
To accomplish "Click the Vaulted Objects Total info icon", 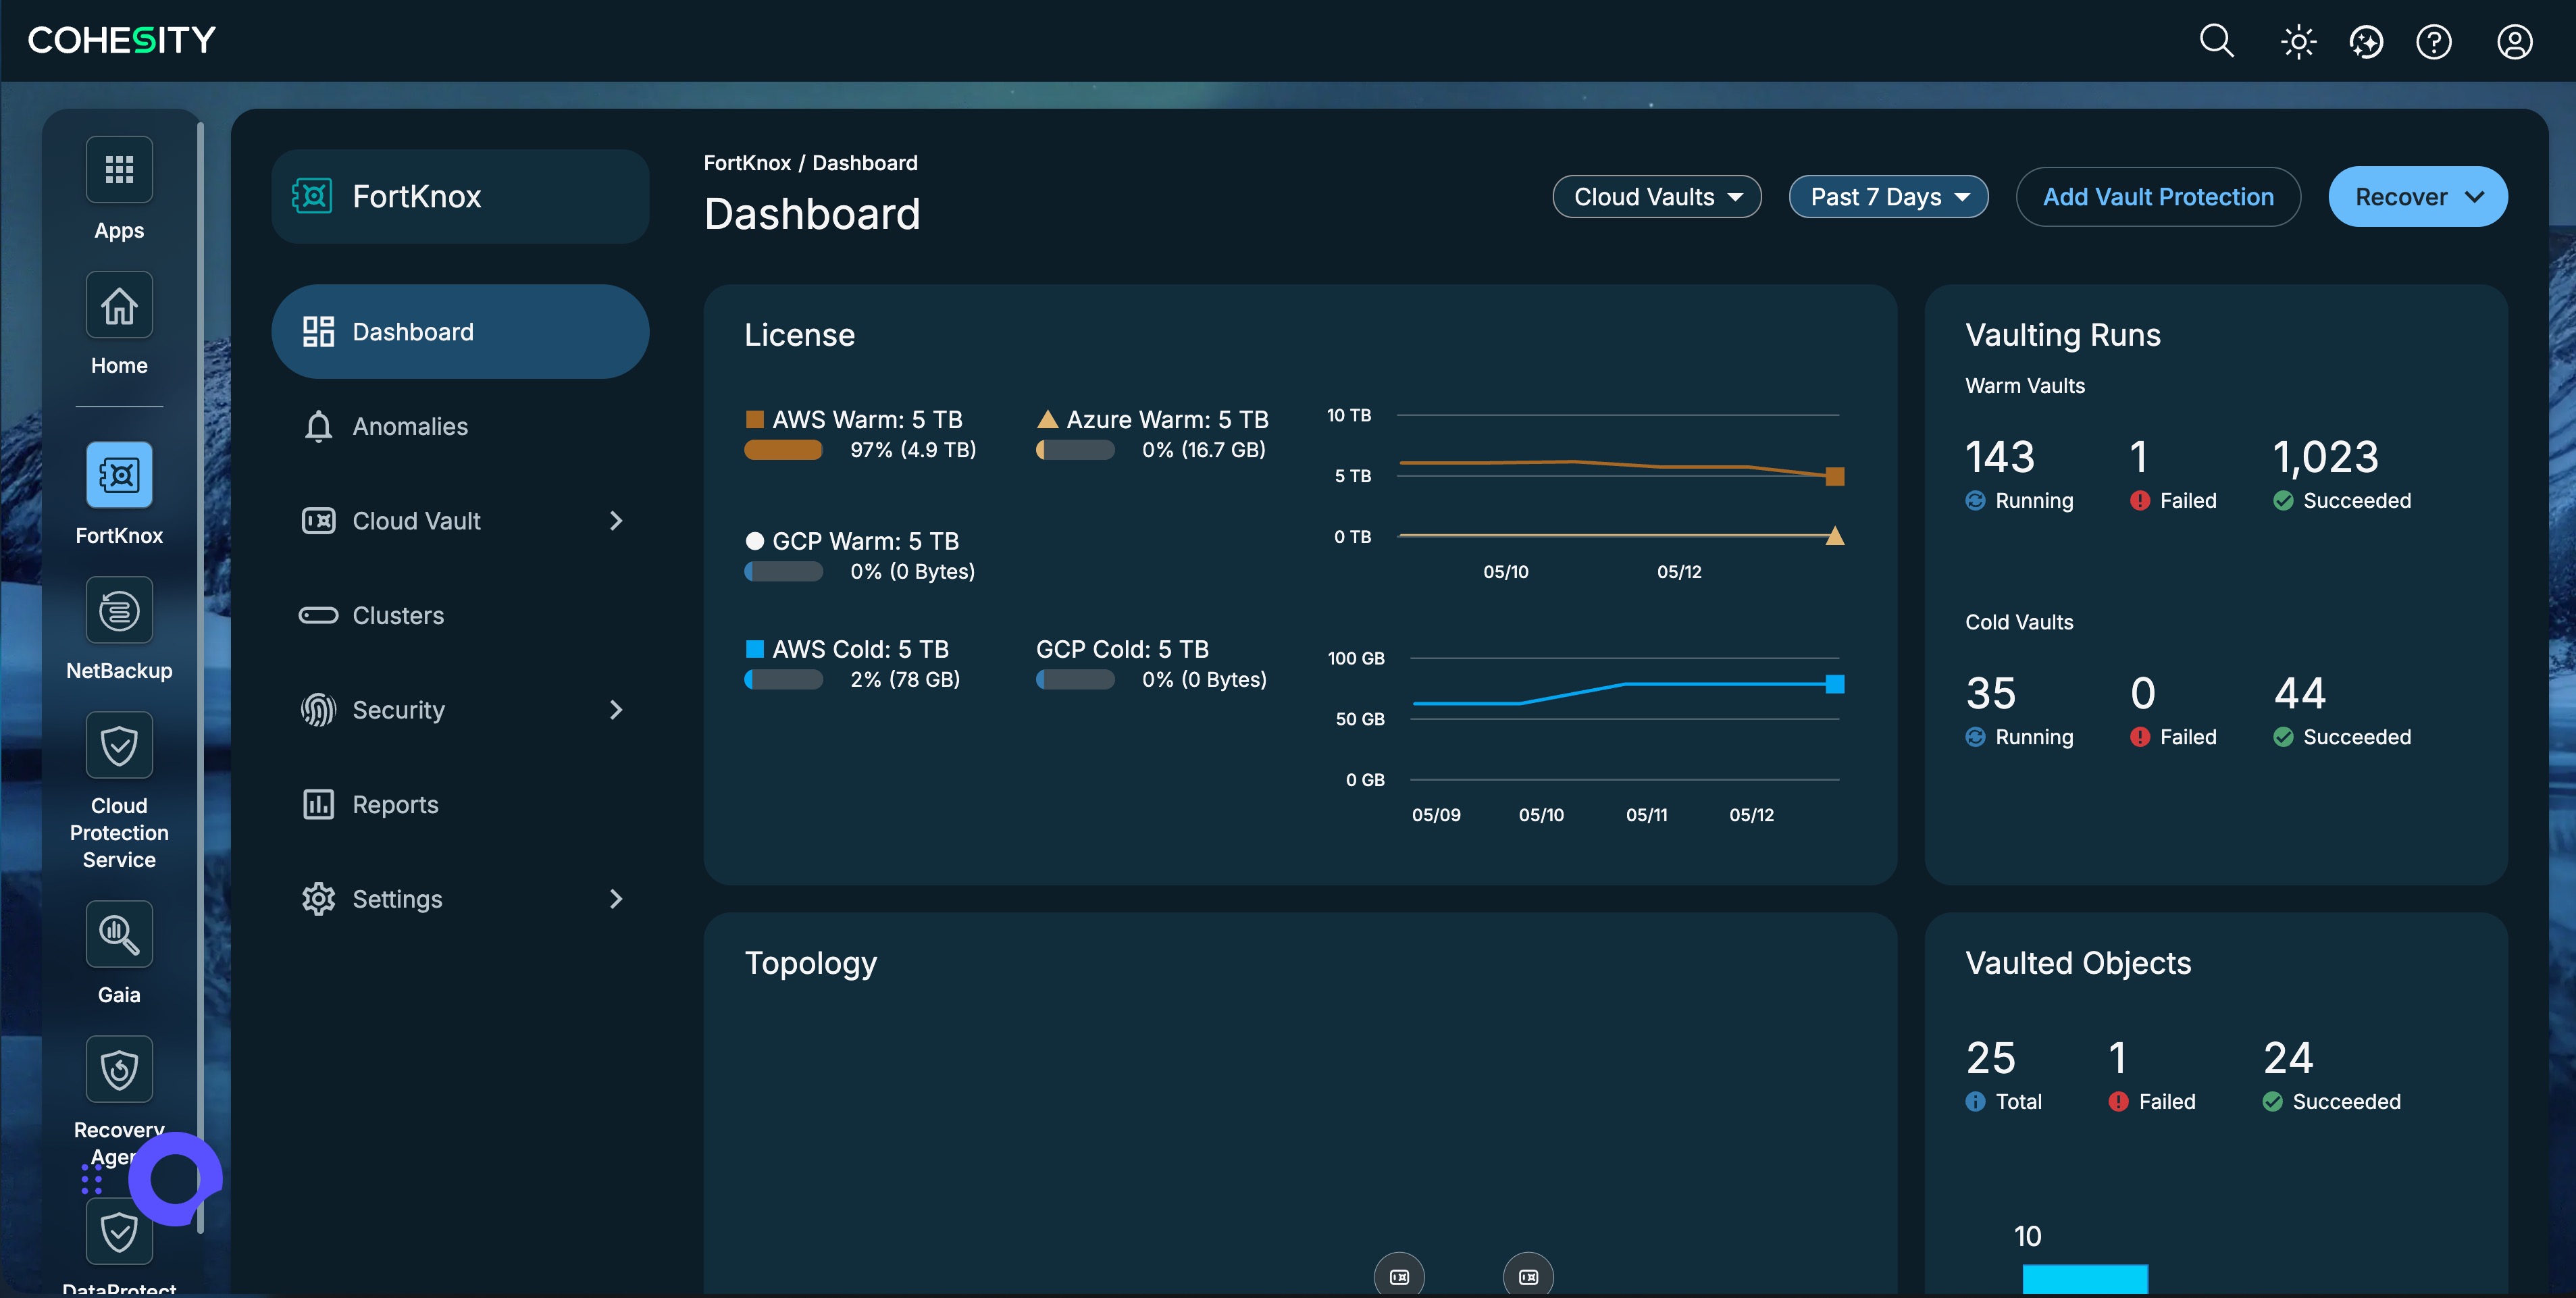I will click(x=1975, y=1102).
